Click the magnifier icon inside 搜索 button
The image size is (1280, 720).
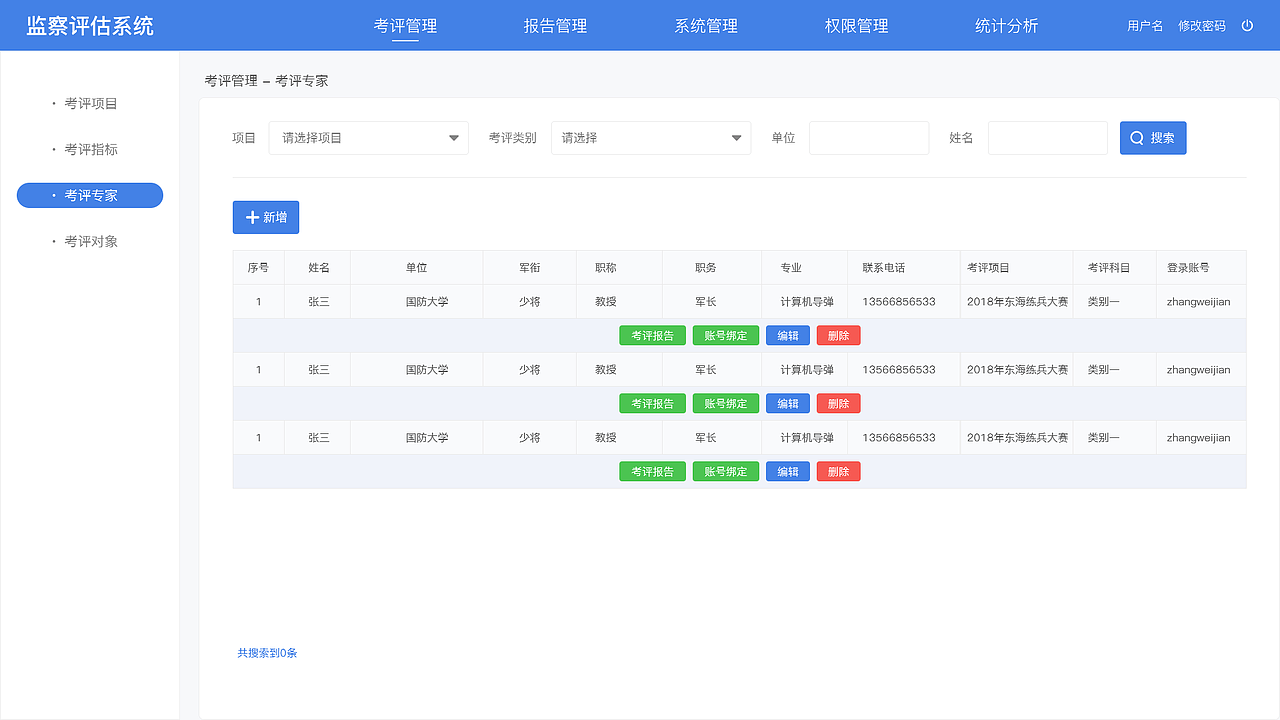1135,137
